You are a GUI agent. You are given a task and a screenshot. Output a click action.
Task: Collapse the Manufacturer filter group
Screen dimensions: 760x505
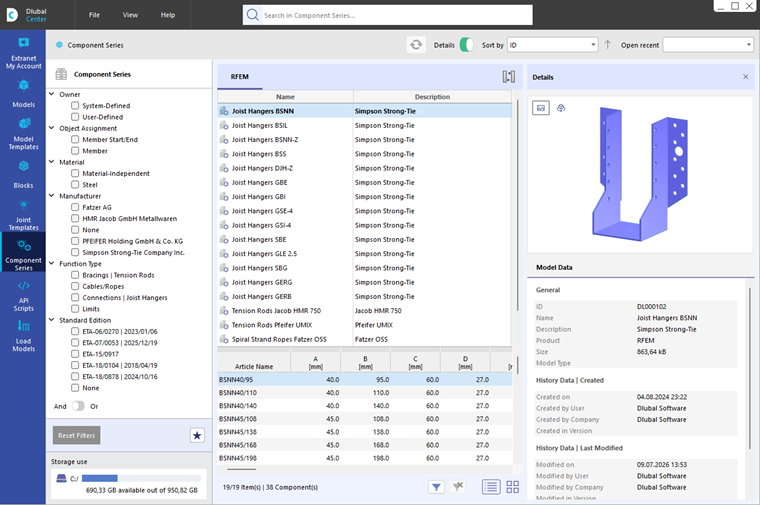(x=52, y=196)
